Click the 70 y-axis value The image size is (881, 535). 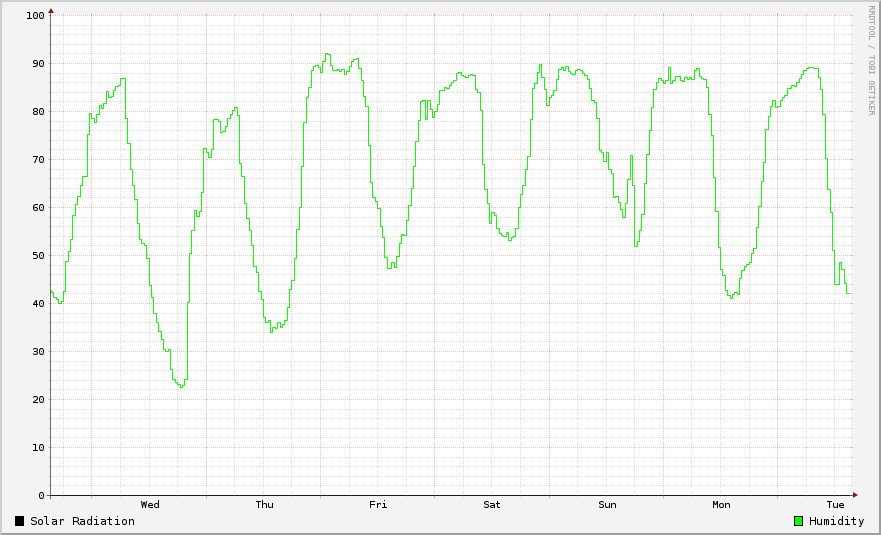pyautogui.click(x=38, y=160)
